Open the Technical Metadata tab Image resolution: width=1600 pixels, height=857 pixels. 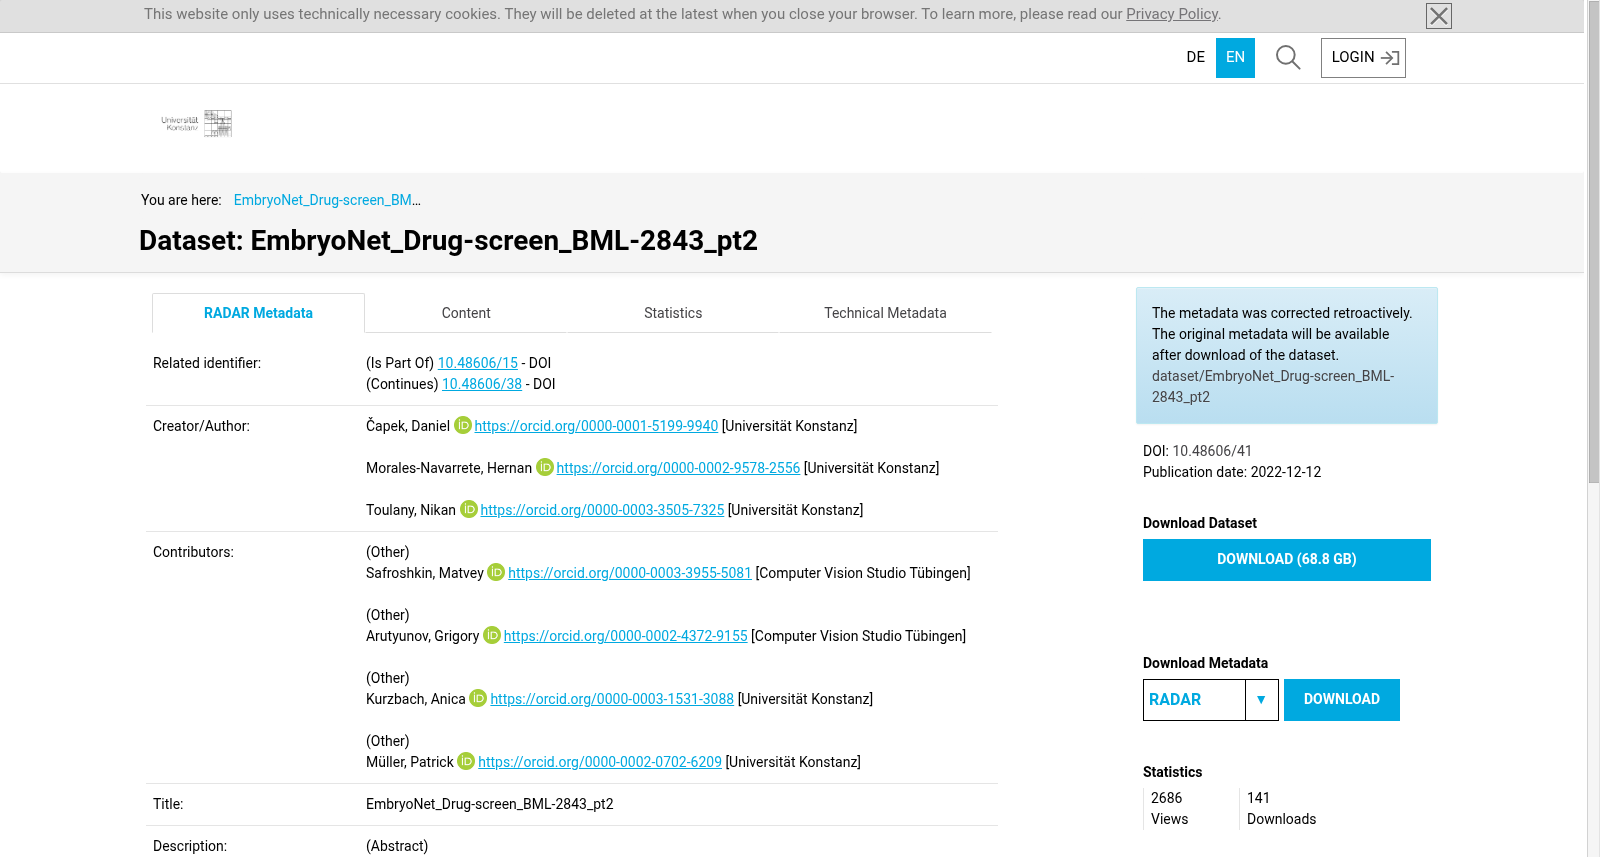(885, 313)
